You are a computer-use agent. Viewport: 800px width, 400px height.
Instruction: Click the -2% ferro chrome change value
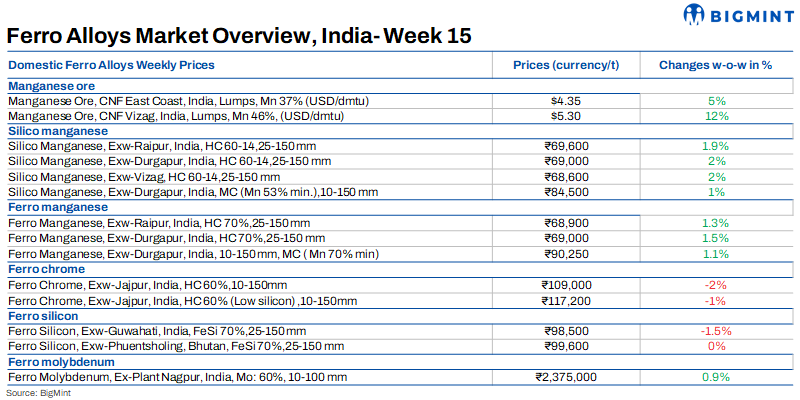pyautogui.click(x=715, y=285)
